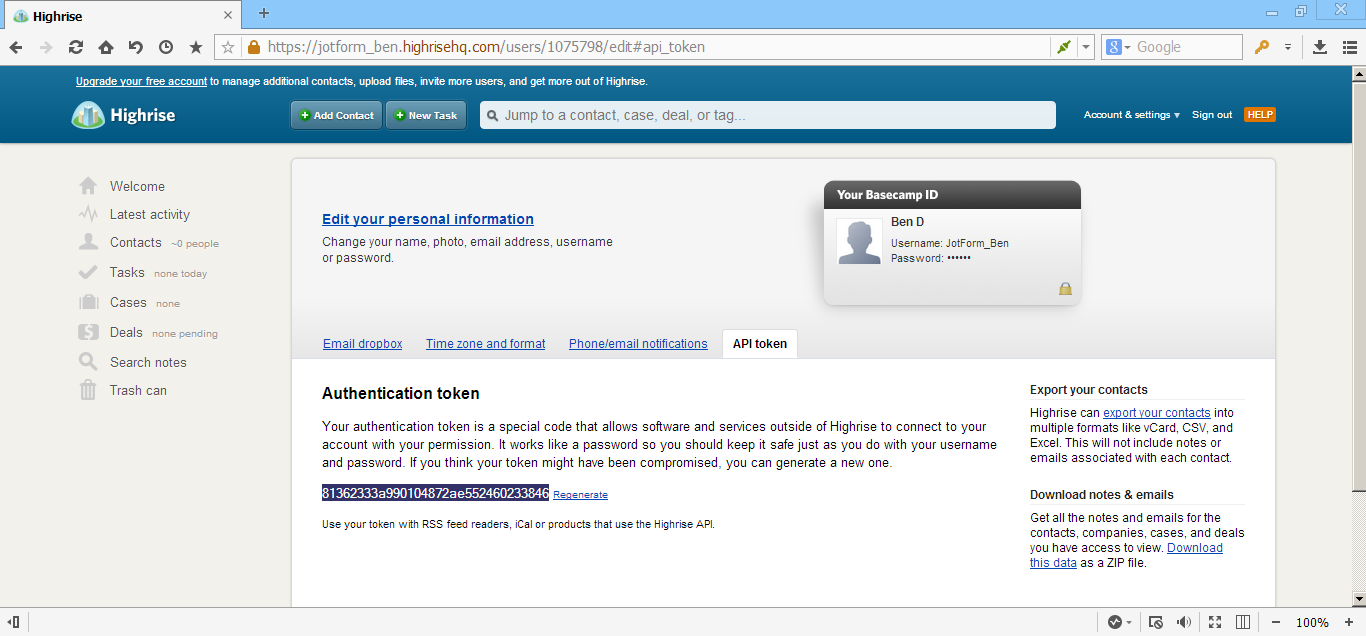Open browser history clock icon
This screenshot has width=1366, height=636.
tap(166, 47)
